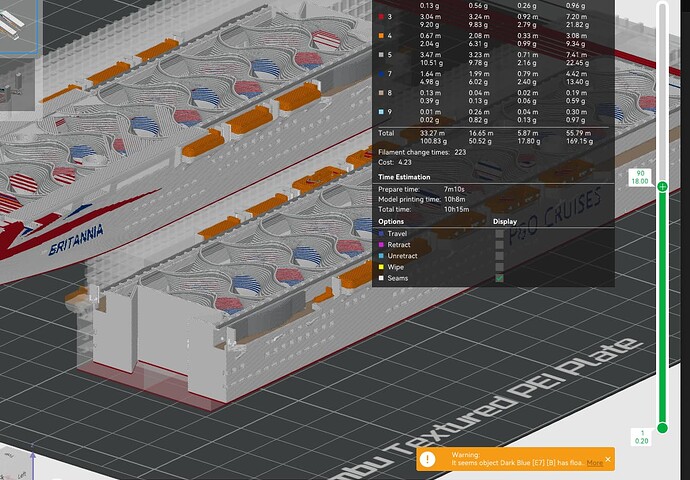690x480 pixels.
Task: Click the warning exclamation icon
Action: pyautogui.click(x=427, y=459)
